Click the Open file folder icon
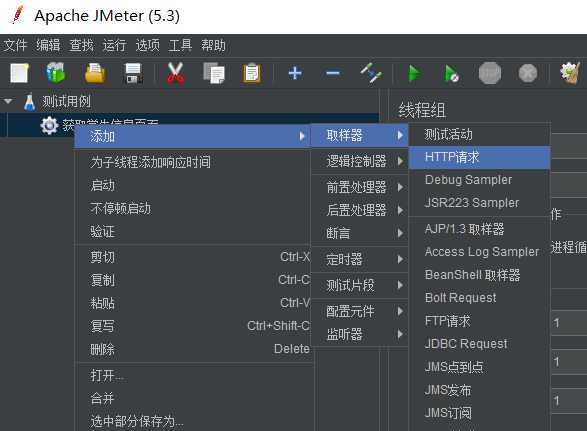Viewport: 587px width, 431px height. pos(95,73)
